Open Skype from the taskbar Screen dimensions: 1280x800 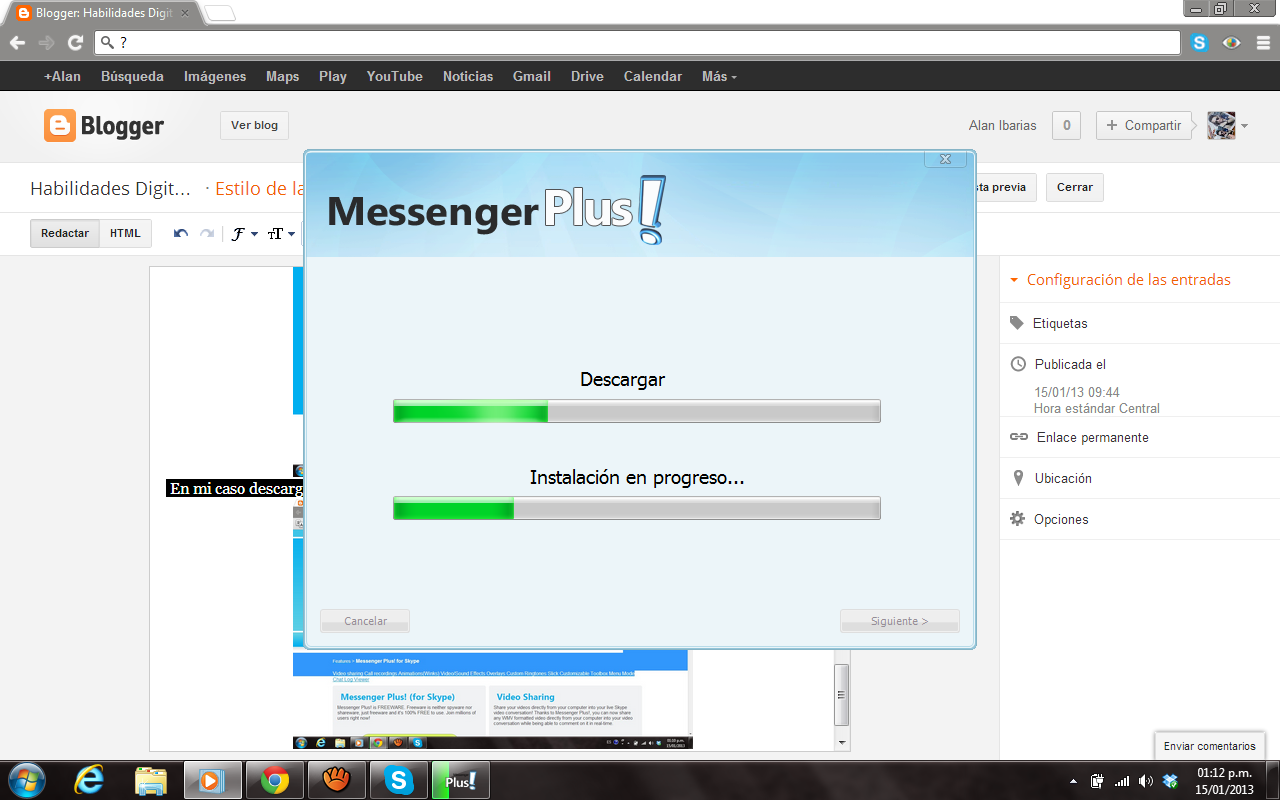(398, 780)
